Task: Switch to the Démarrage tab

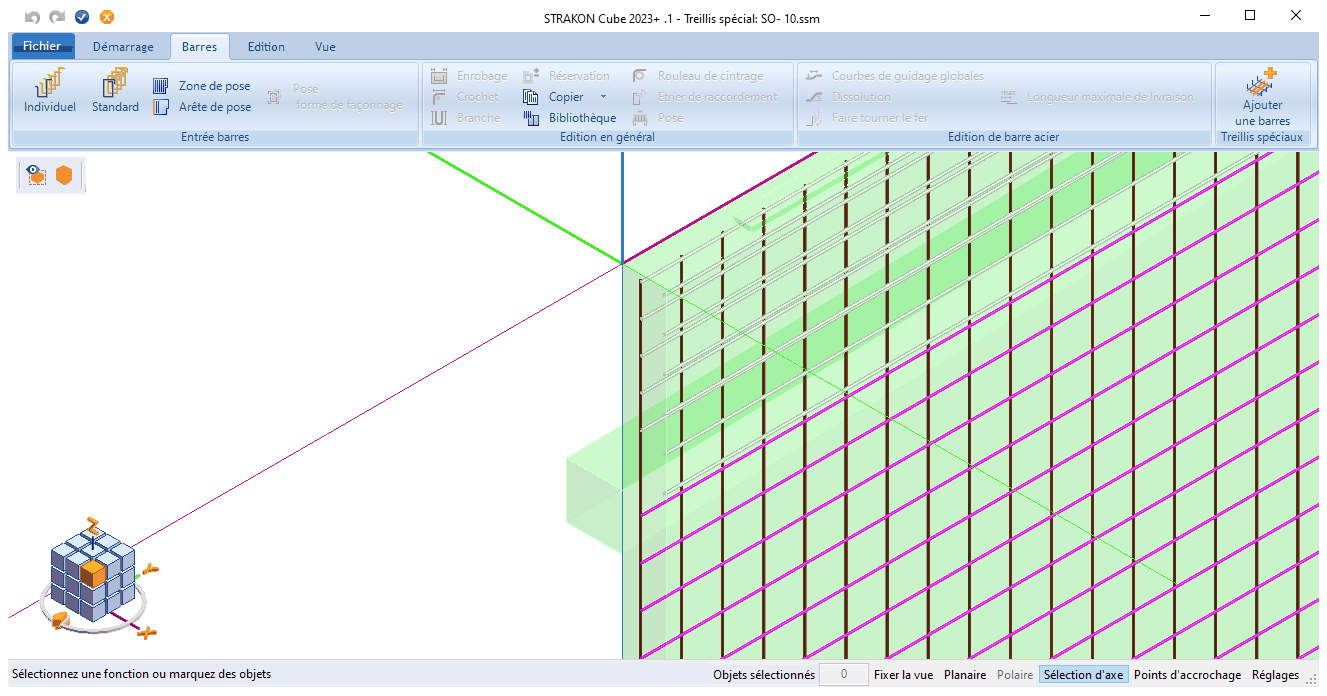Action: pos(123,47)
